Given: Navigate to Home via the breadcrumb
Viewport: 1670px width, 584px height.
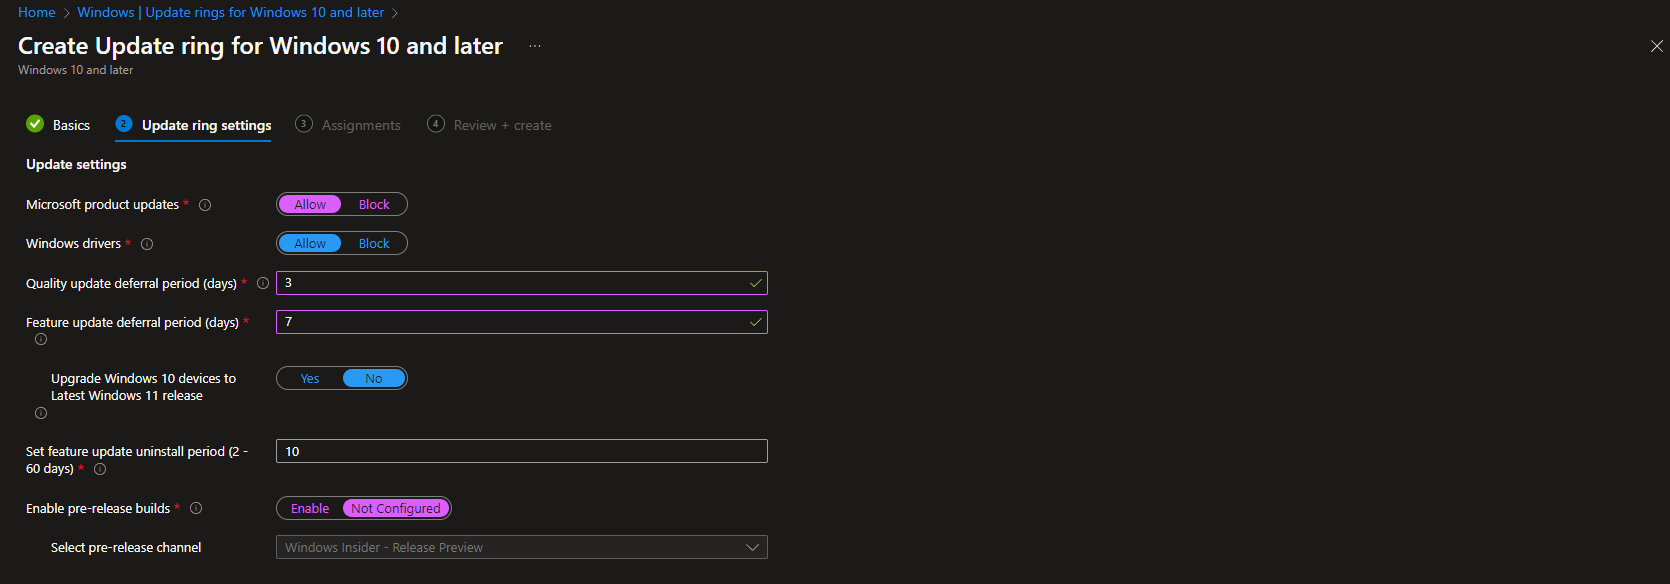Looking at the screenshot, I should point(36,12).
